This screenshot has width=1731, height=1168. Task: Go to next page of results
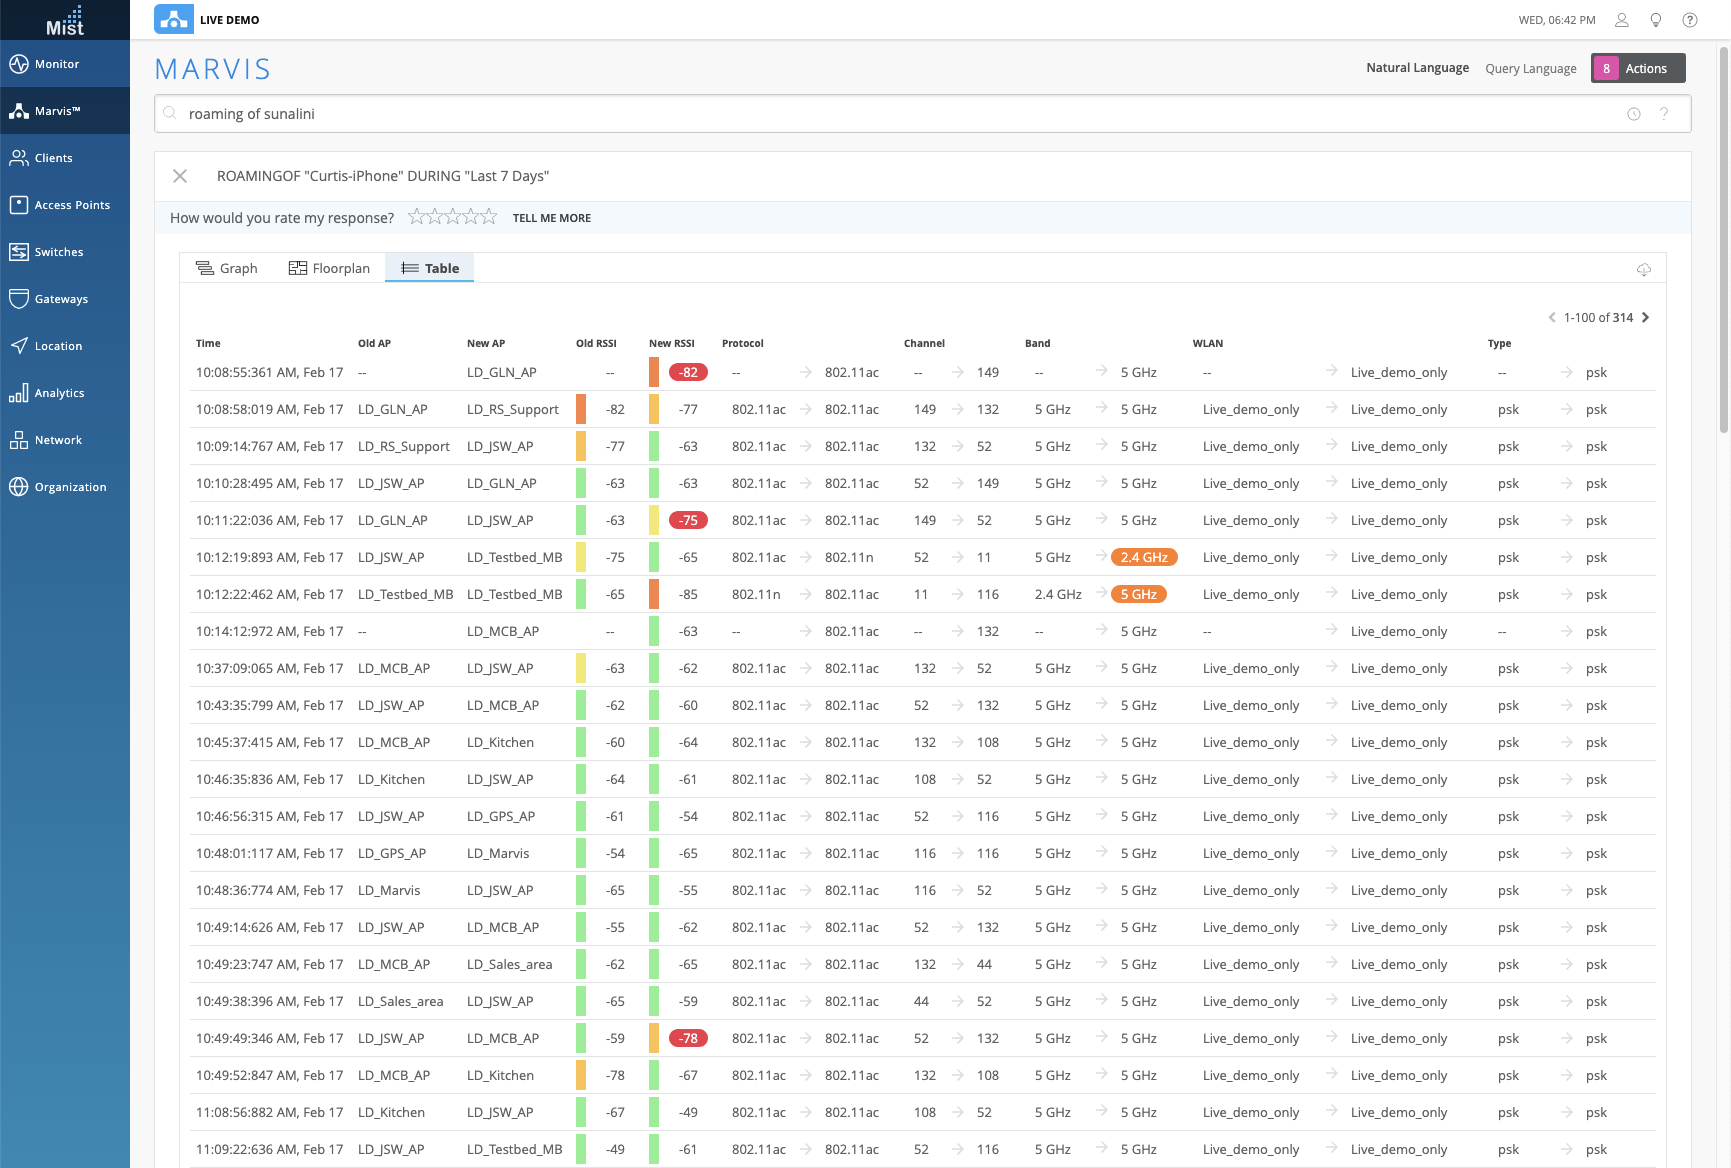click(1646, 318)
